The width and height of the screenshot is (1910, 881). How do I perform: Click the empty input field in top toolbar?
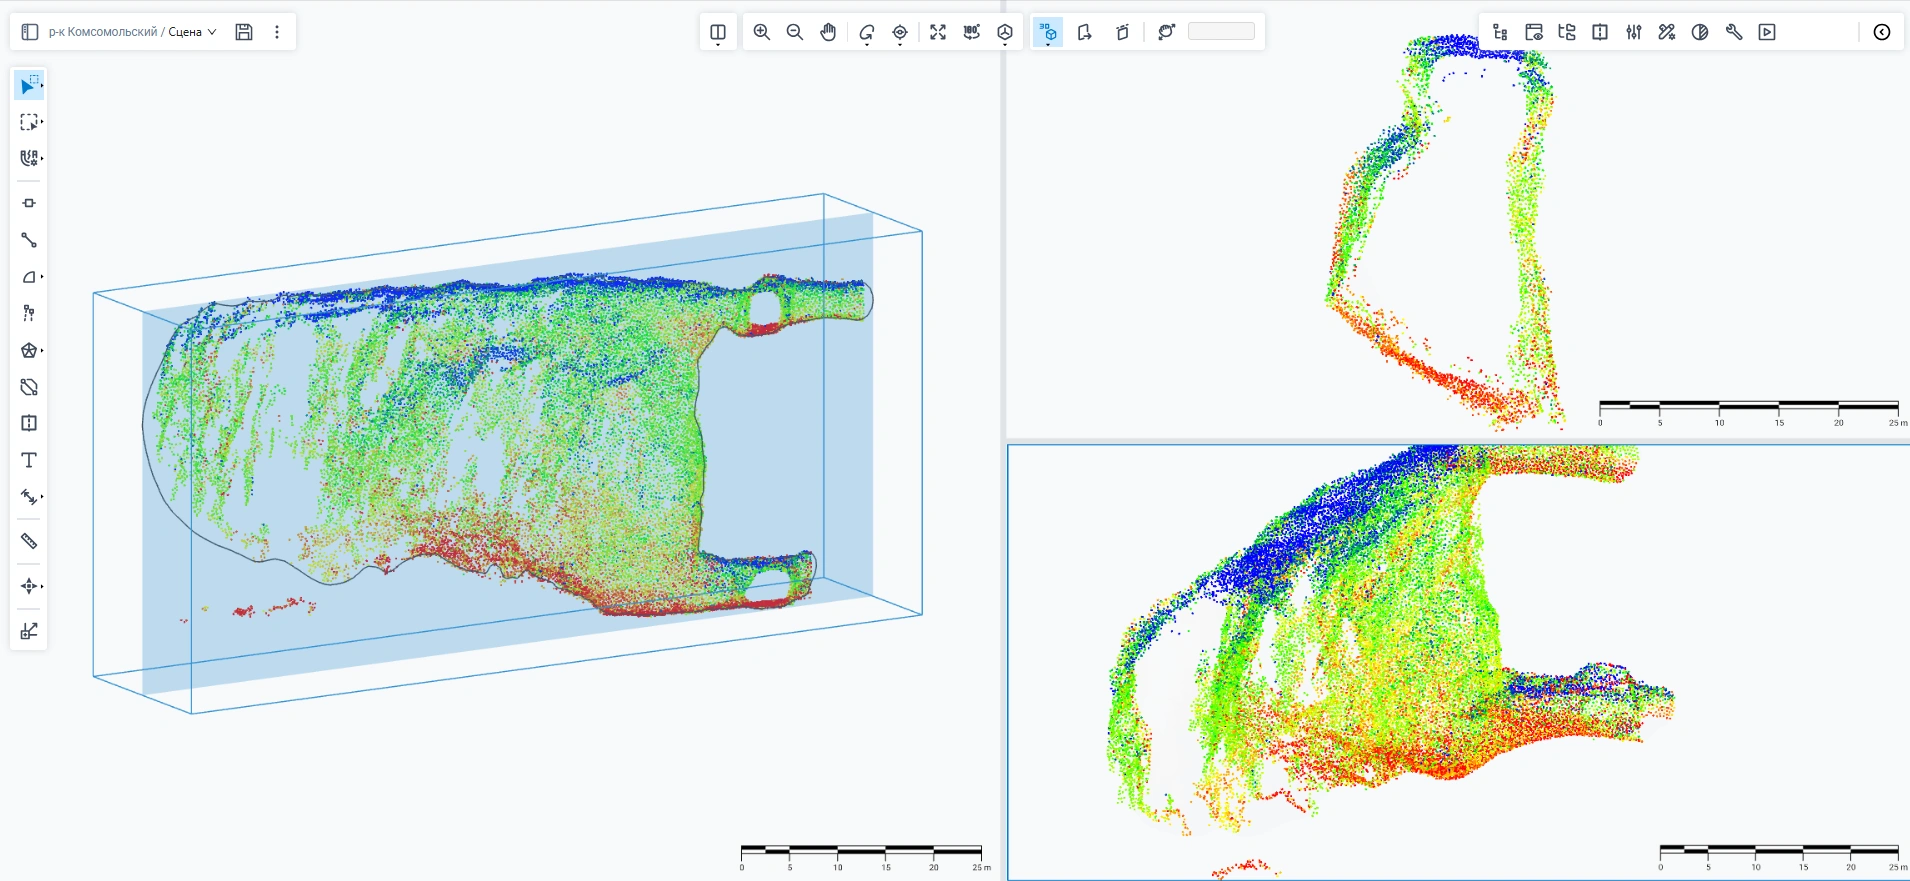point(1221,32)
